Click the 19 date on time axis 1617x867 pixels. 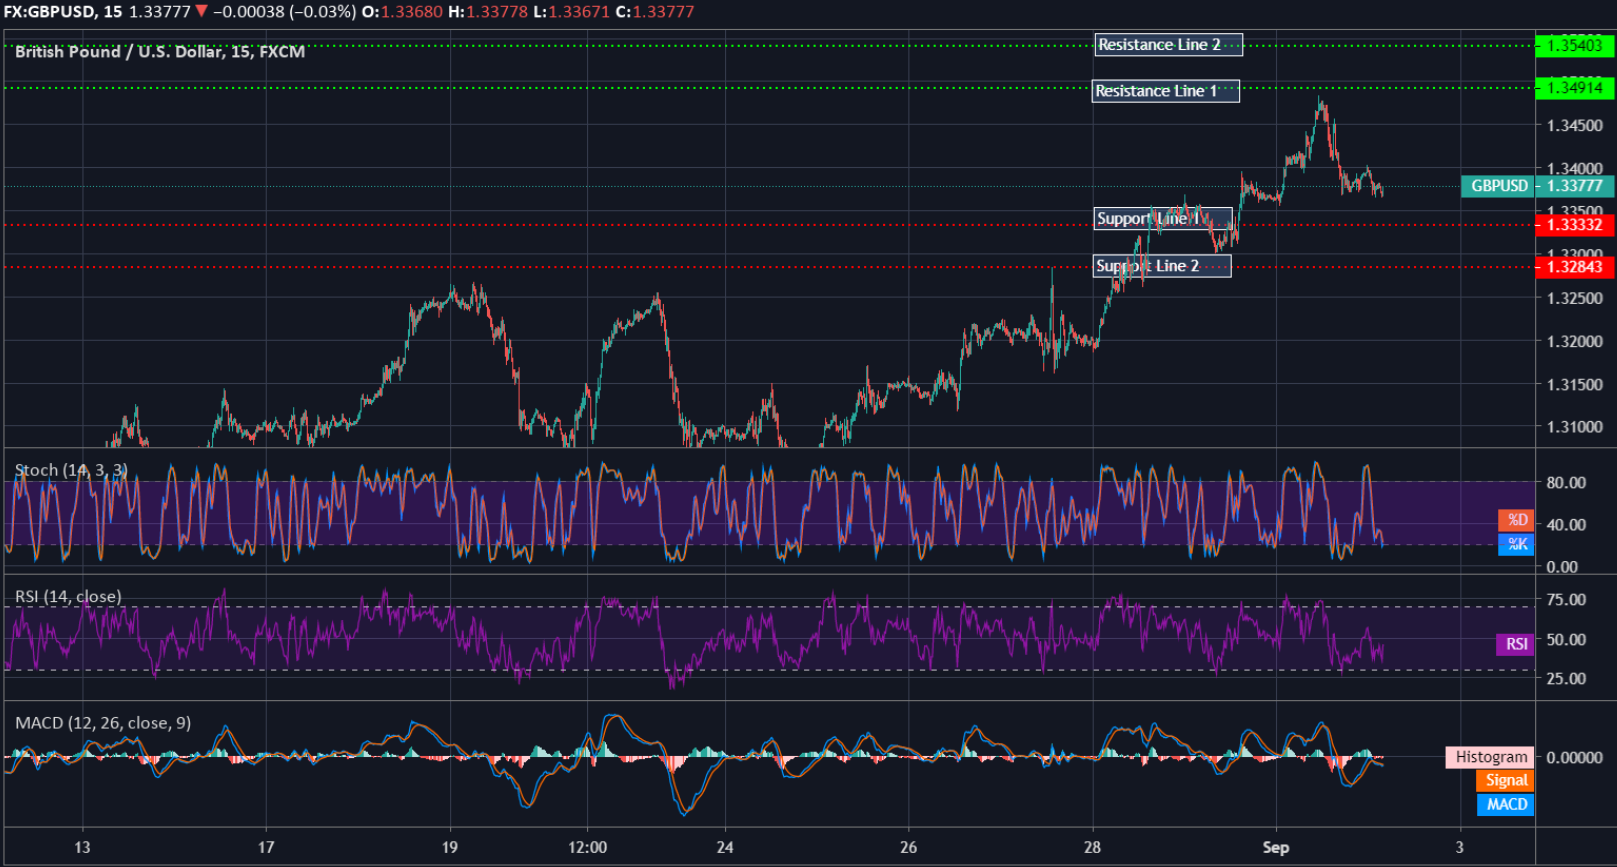(x=450, y=847)
